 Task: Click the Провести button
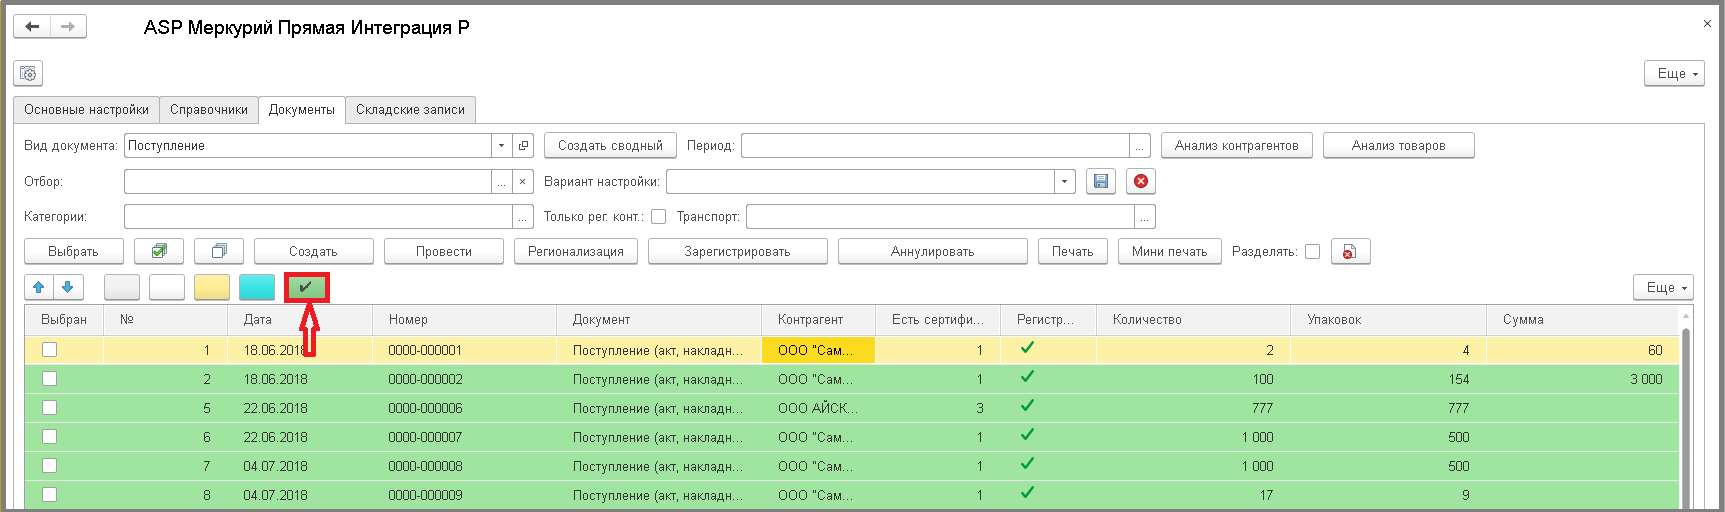tap(444, 251)
